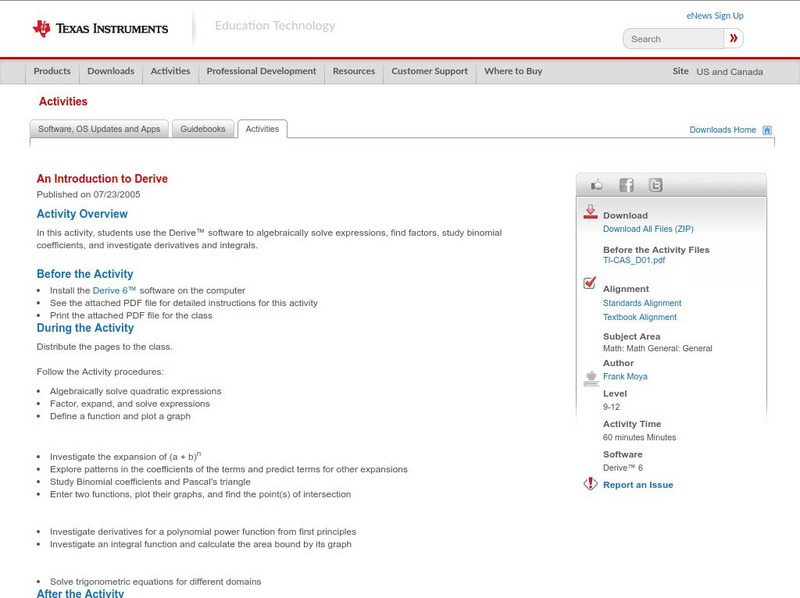The image size is (800, 598).
Task: Click the 'An Introduction to Derive' title
Action: coord(102,179)
